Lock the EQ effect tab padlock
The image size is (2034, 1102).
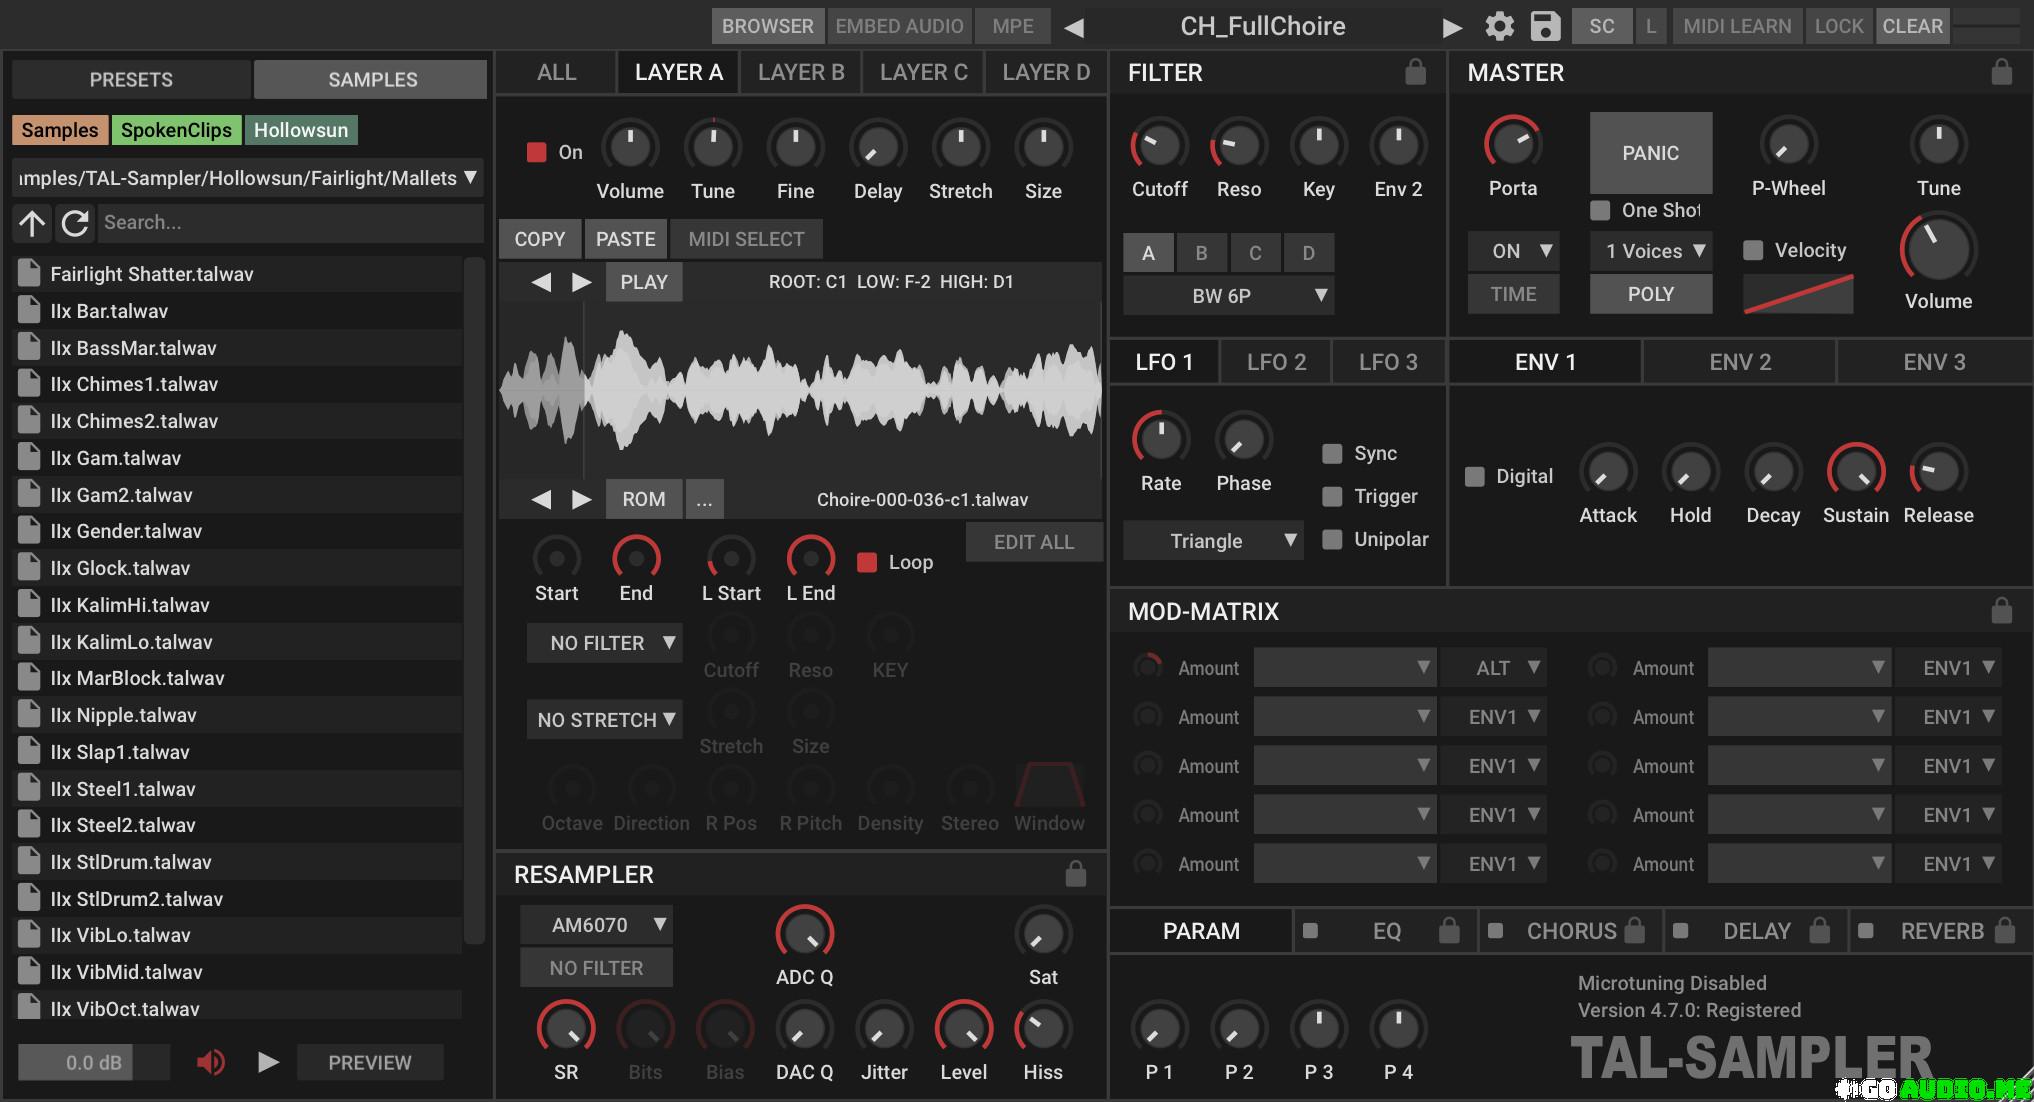[1449, 931]
